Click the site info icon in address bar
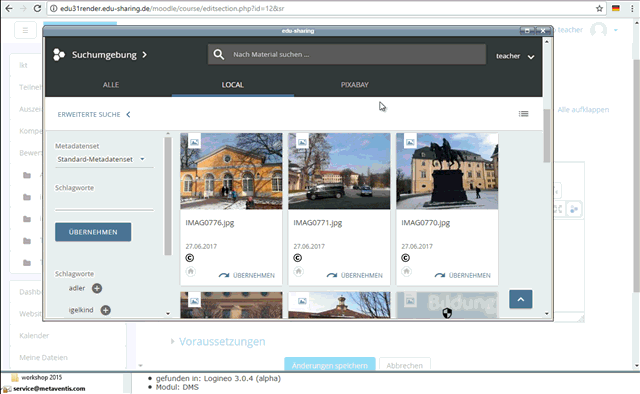 point(53,8)
